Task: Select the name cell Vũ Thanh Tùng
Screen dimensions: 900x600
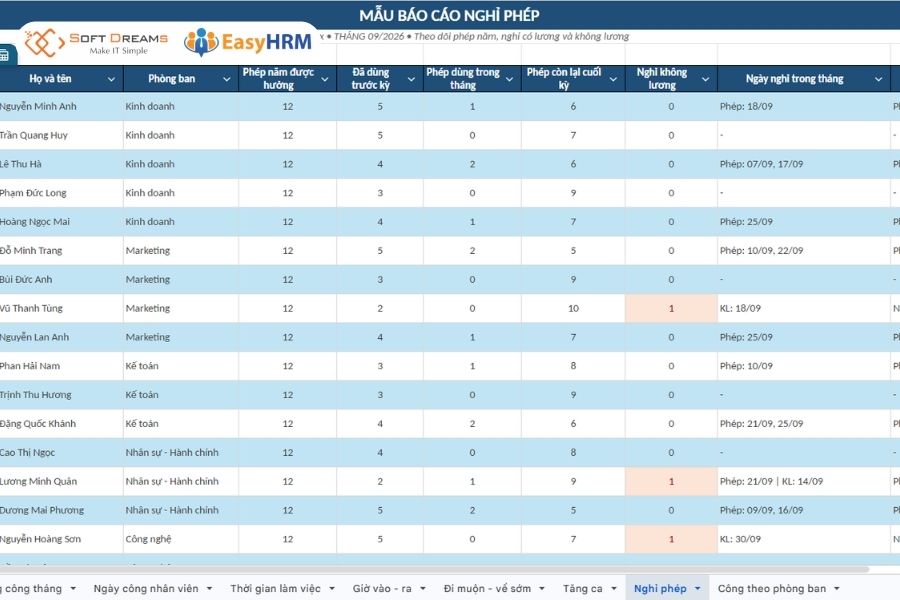Action: coord(61,308)
